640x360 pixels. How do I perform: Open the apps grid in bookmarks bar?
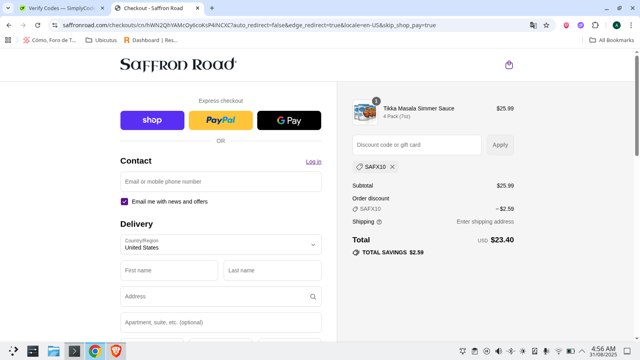point(8,40)
